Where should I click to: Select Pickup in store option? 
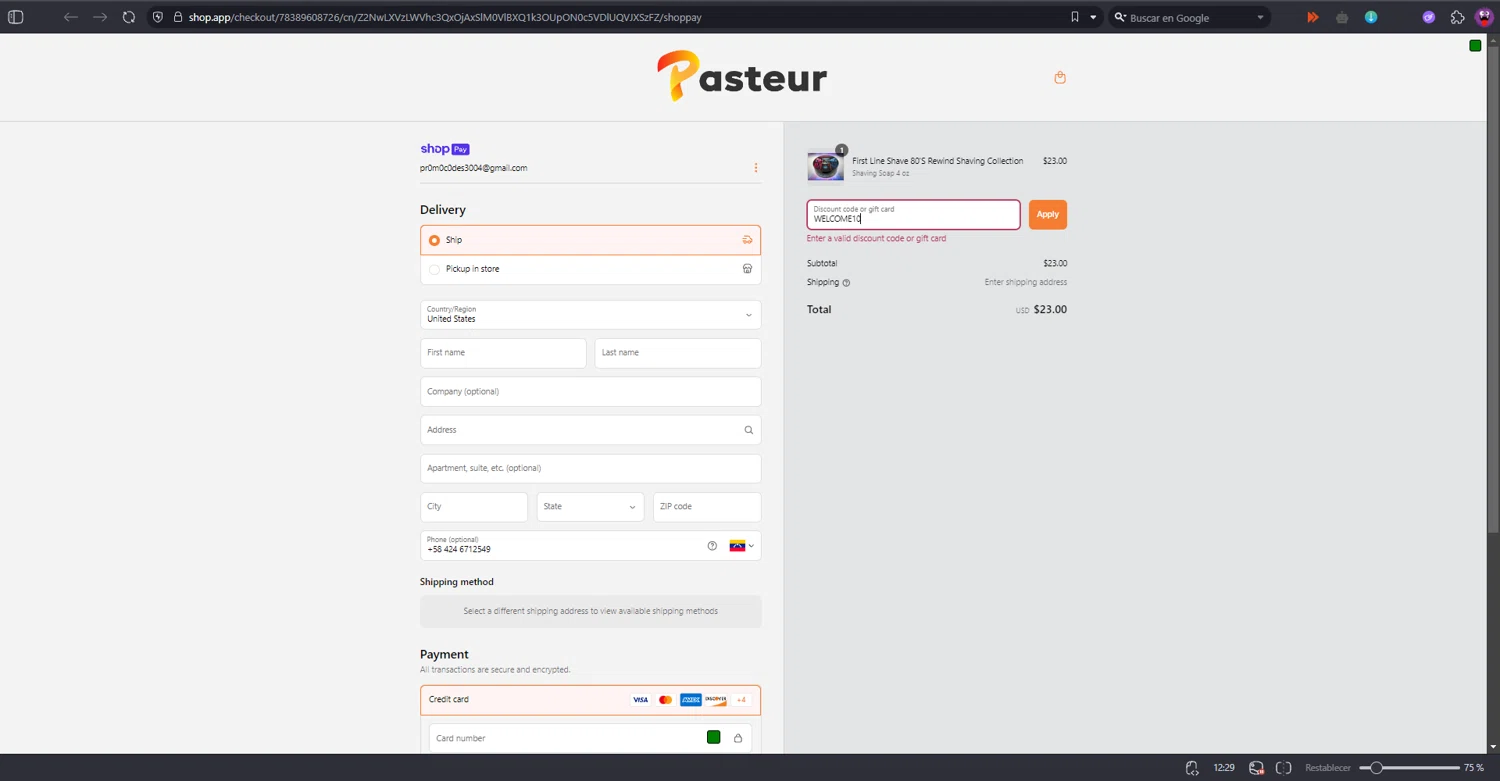tap(590, 269)
